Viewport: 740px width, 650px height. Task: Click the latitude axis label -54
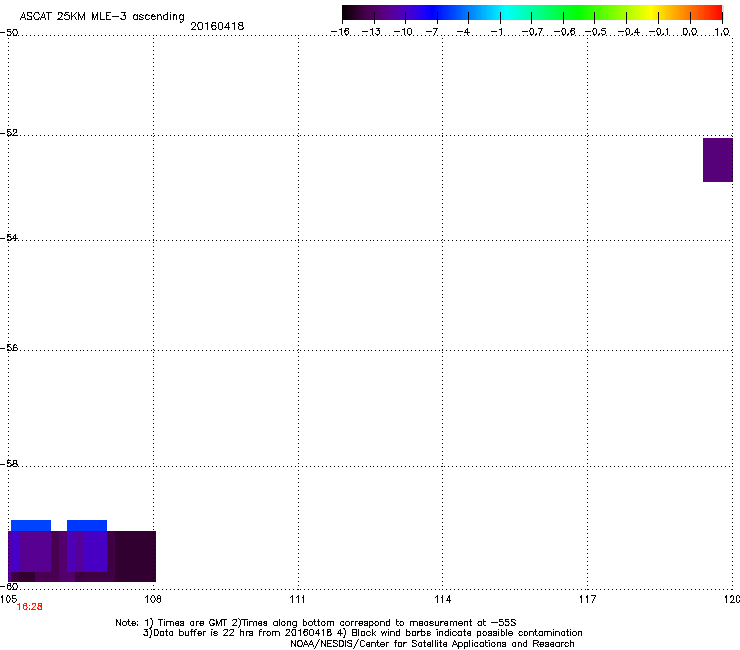(9, 237)
